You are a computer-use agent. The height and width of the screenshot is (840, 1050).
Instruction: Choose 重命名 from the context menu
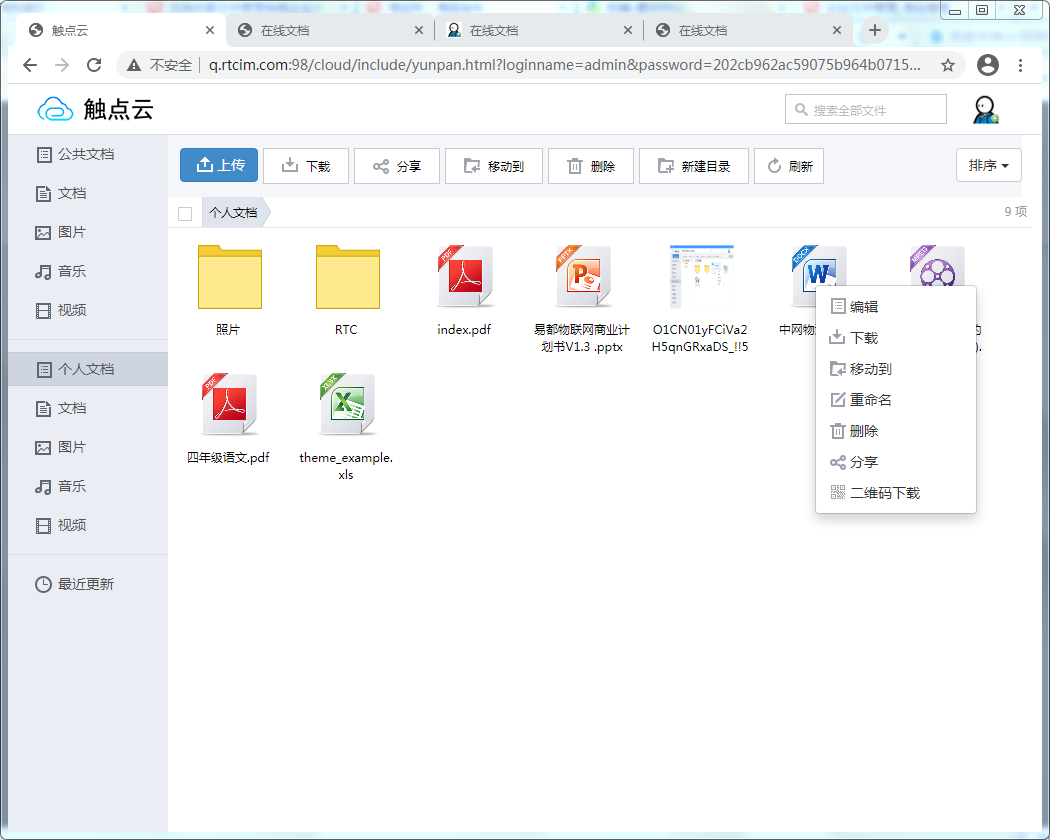[870, 400]
